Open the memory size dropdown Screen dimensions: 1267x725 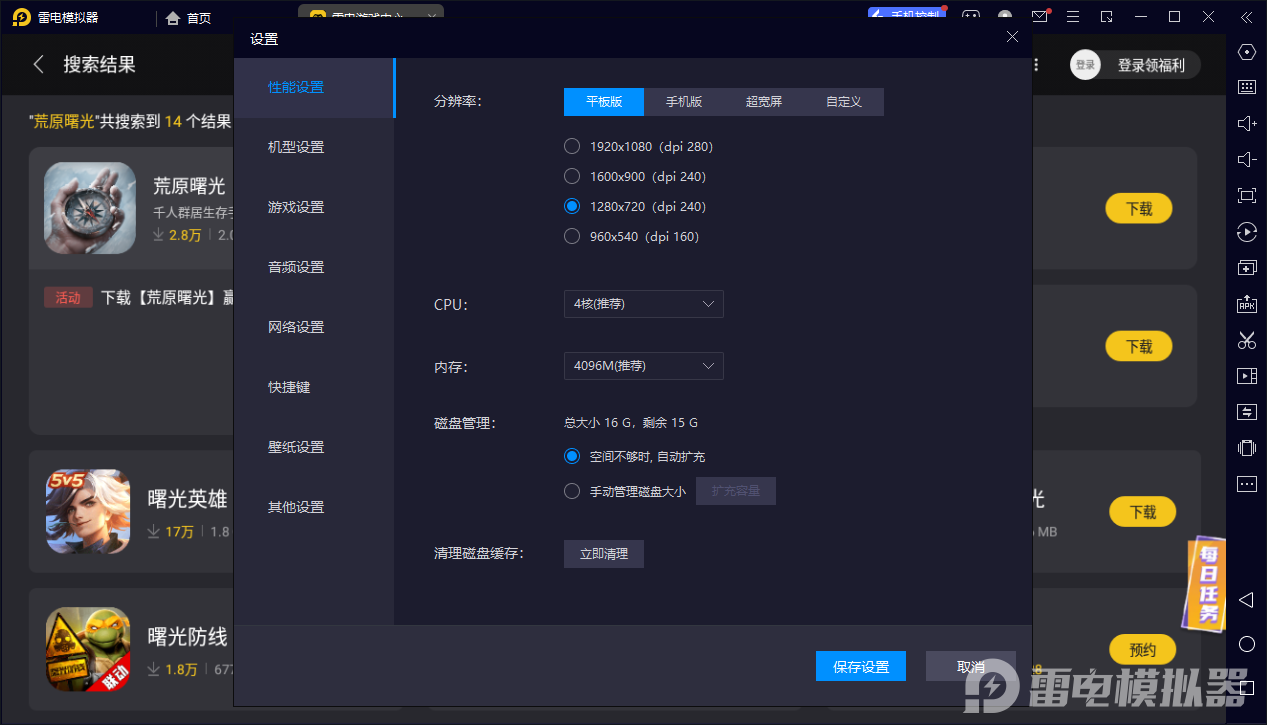pos(643,366)
